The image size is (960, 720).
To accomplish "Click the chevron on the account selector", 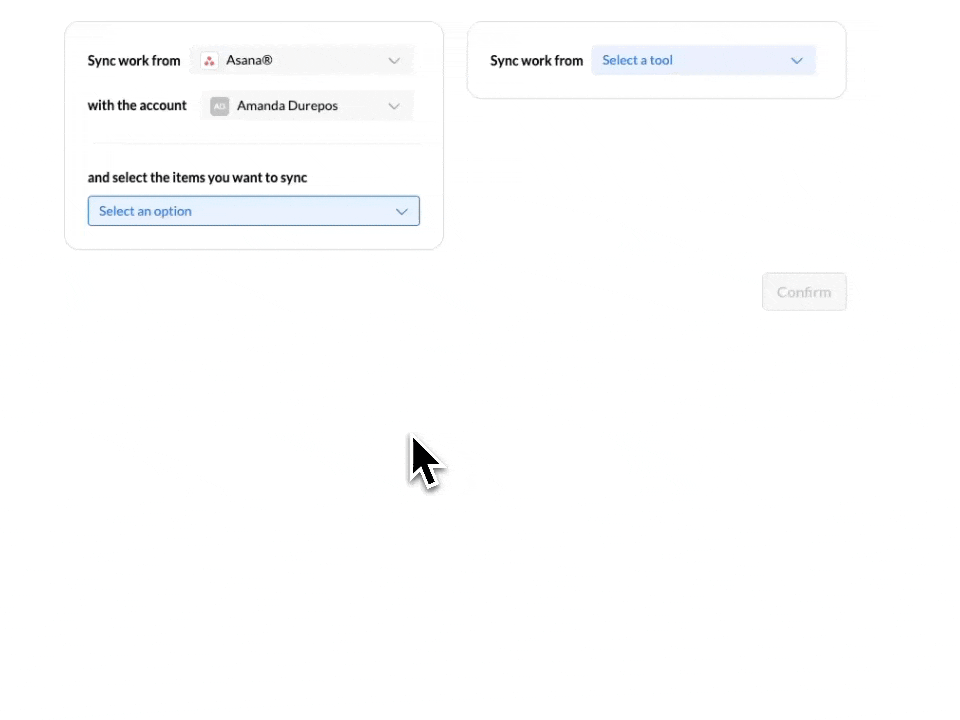I will [x=394, y=106].
